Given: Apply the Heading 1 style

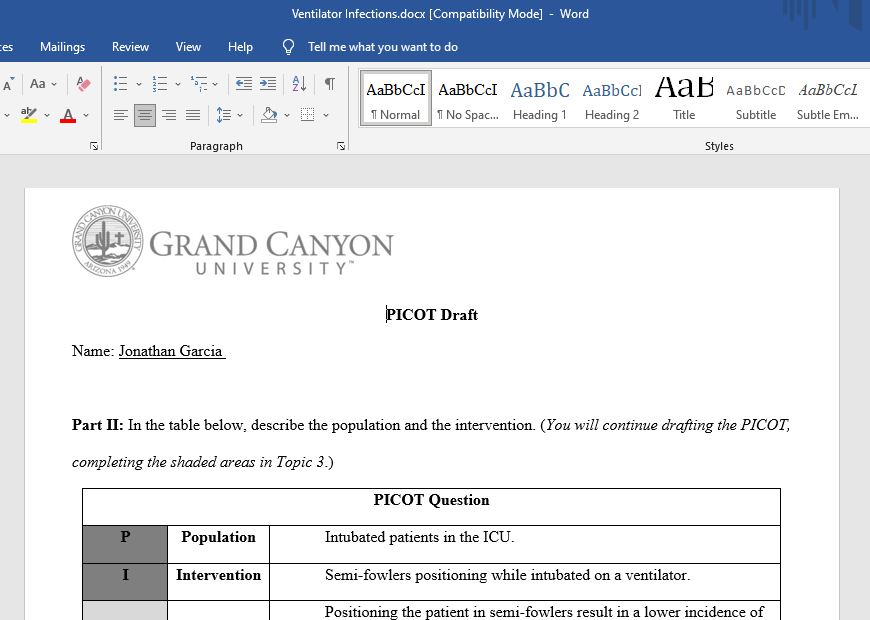Looking at the screenshot, I should click(540, 98).
